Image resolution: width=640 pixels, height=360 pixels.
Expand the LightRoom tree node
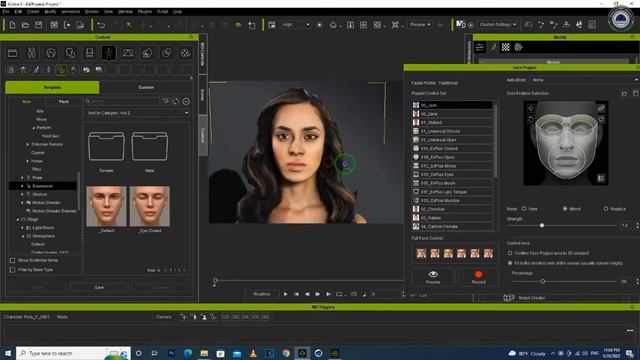coord(22,228)
